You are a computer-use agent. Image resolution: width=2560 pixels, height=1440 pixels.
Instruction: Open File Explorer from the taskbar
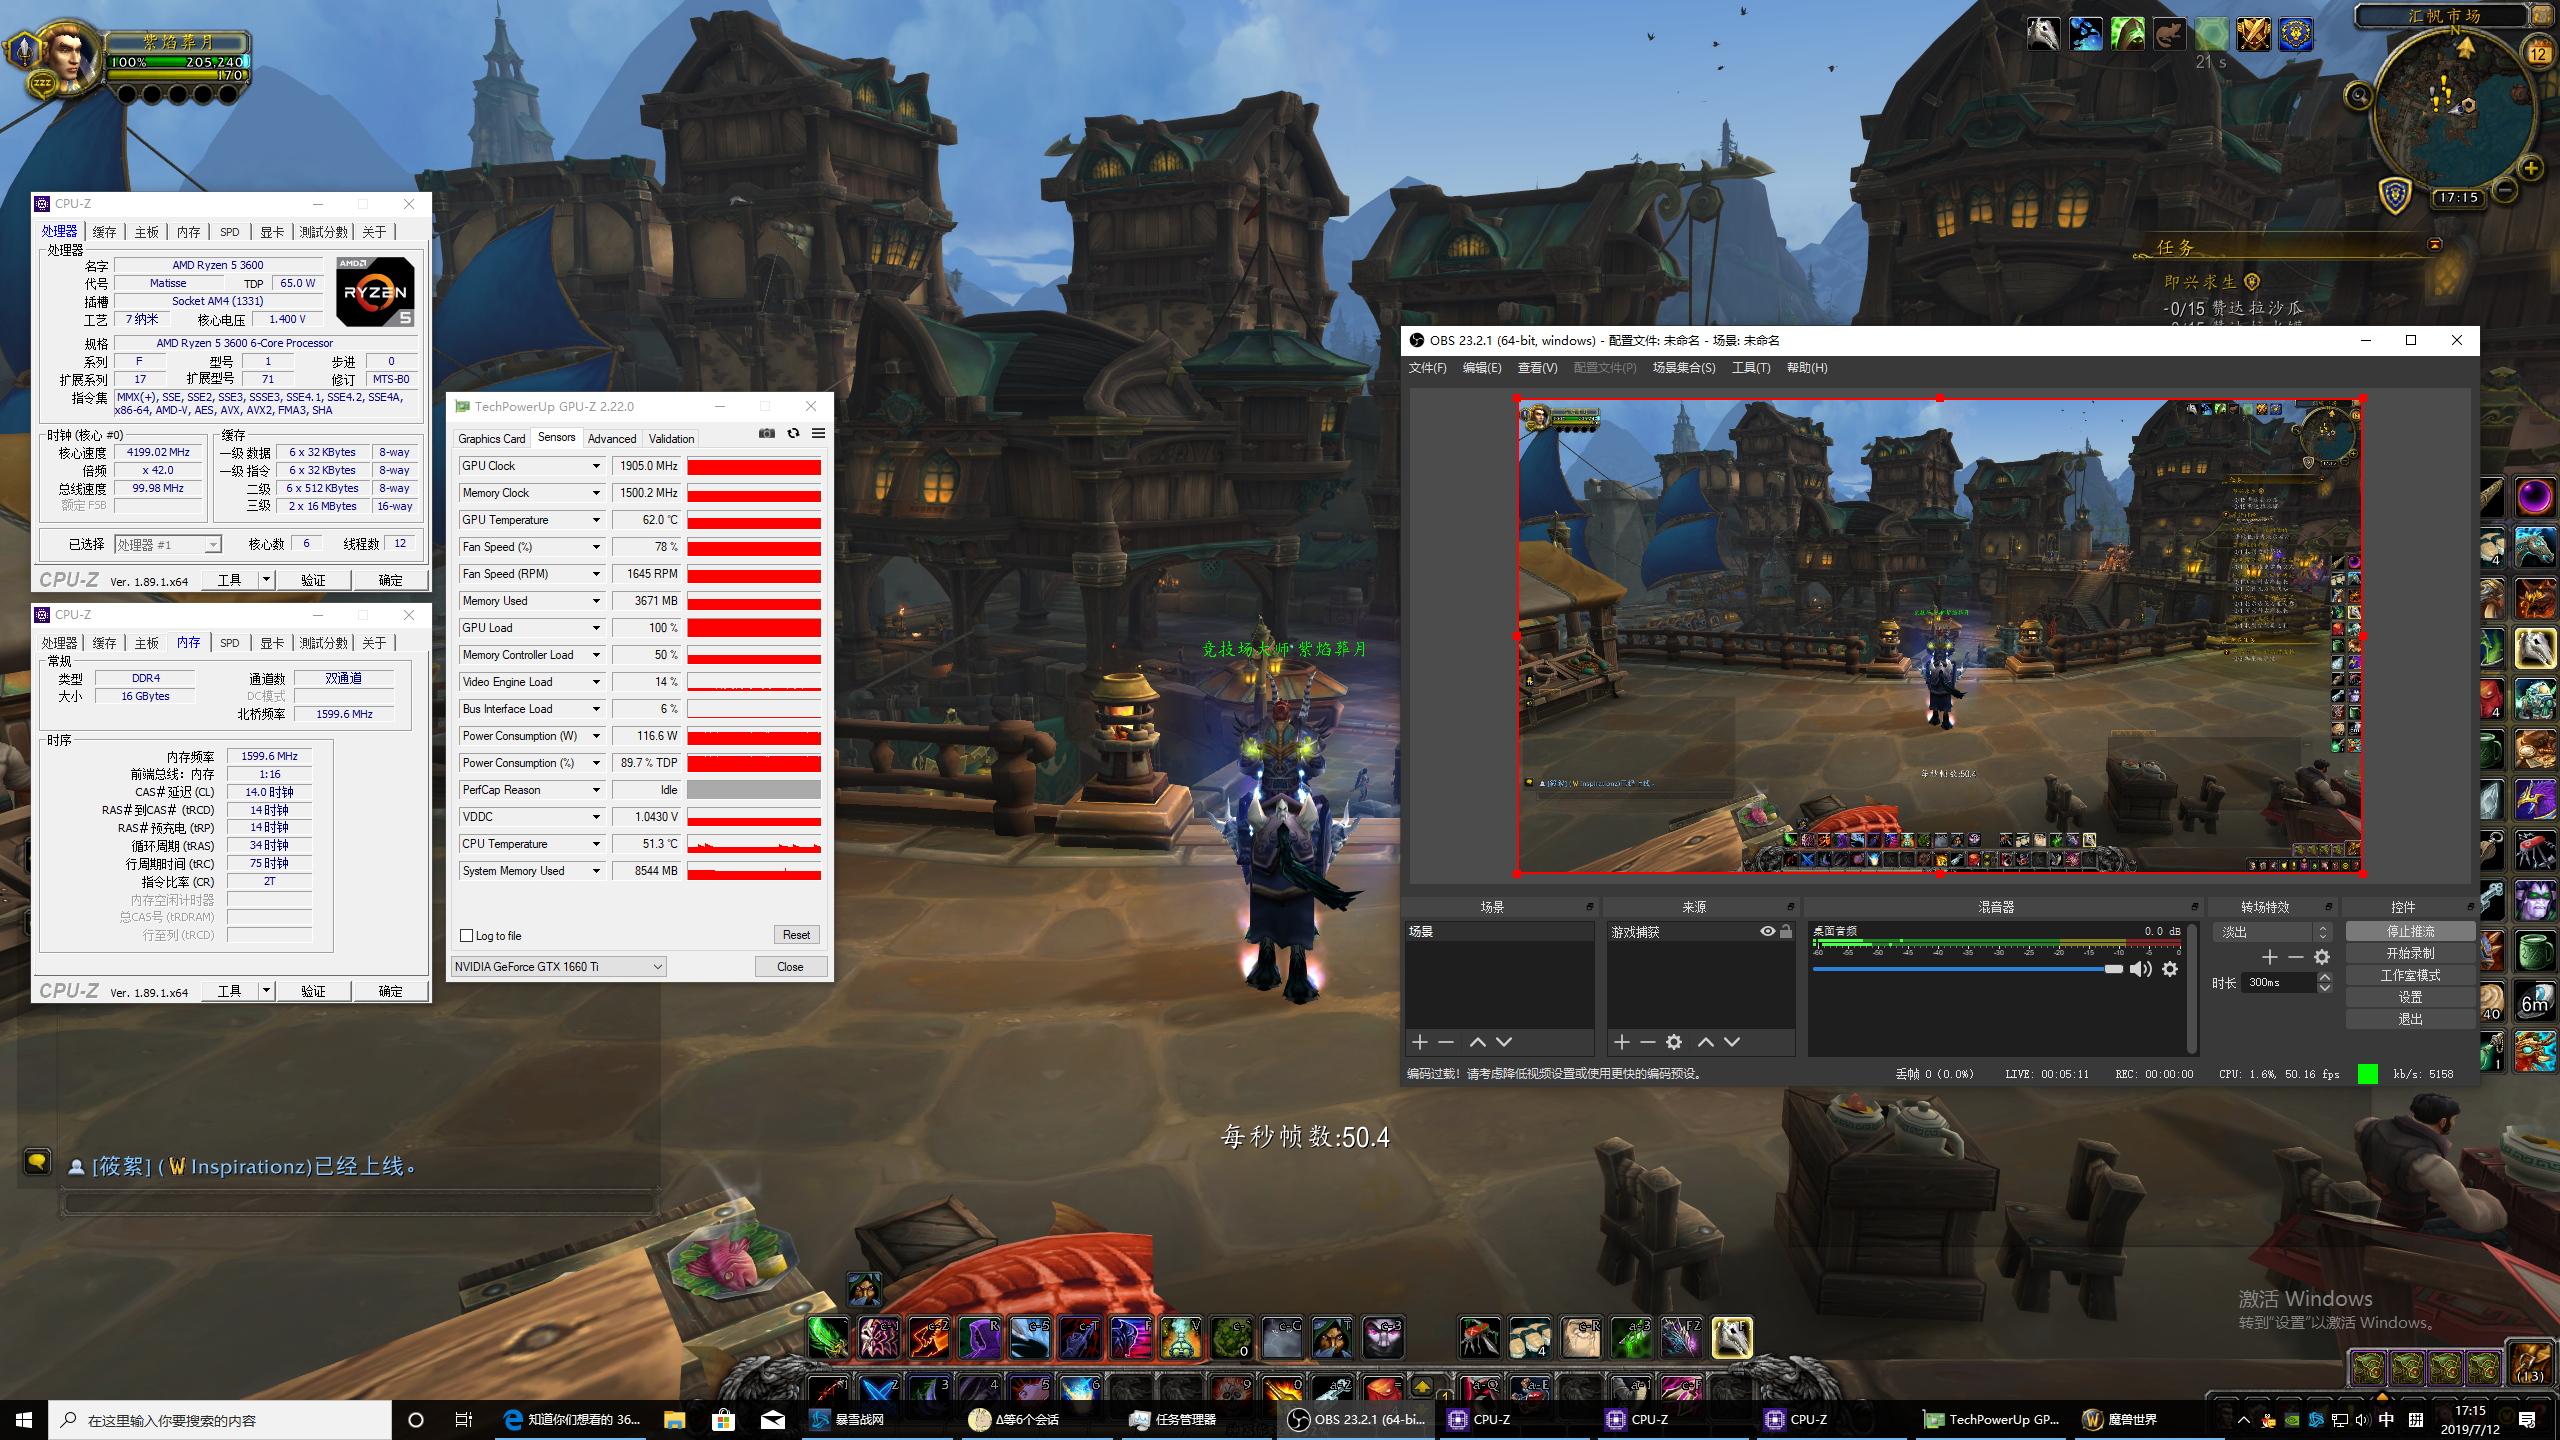coord(674,1419)
